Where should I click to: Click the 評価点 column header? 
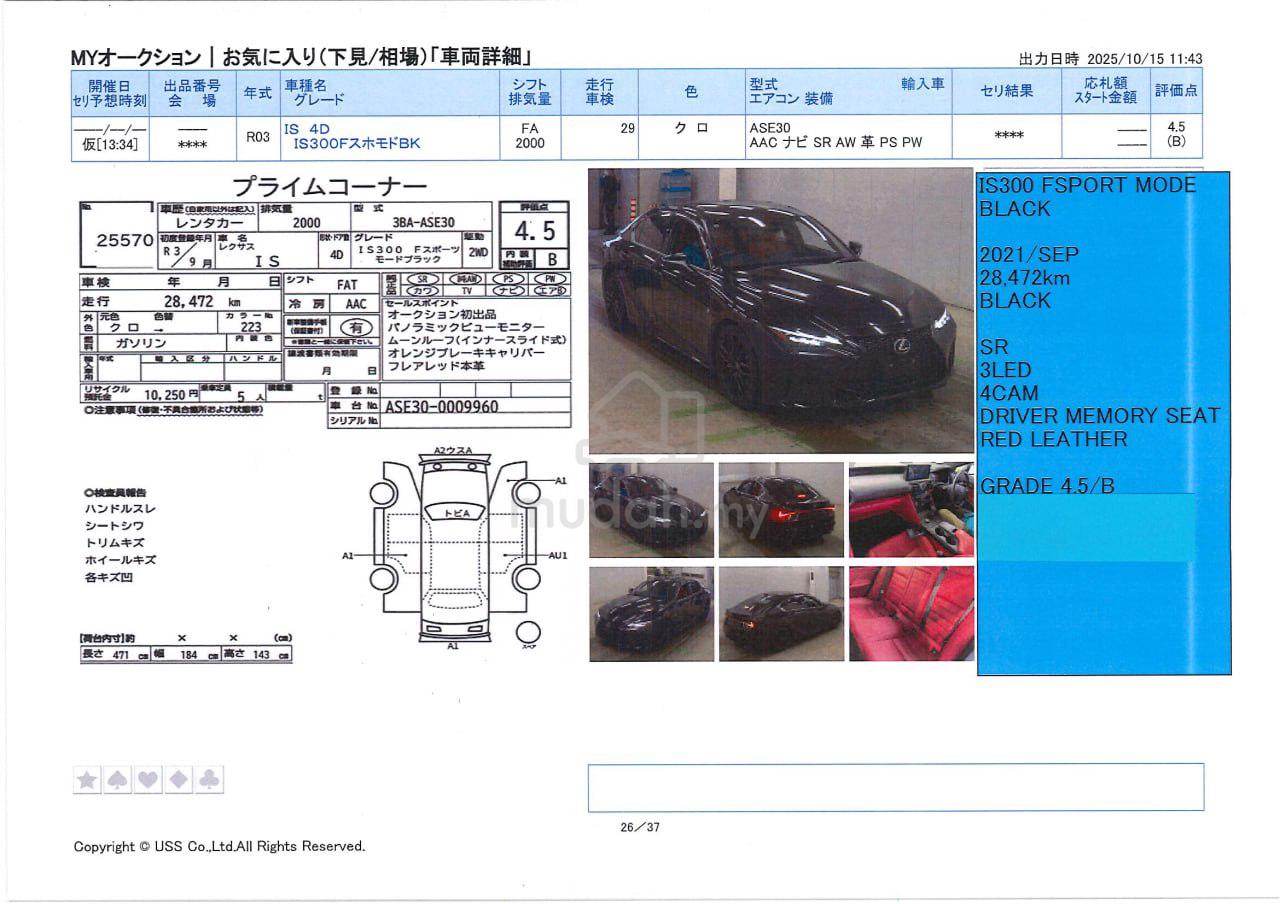coord(1176,91)
